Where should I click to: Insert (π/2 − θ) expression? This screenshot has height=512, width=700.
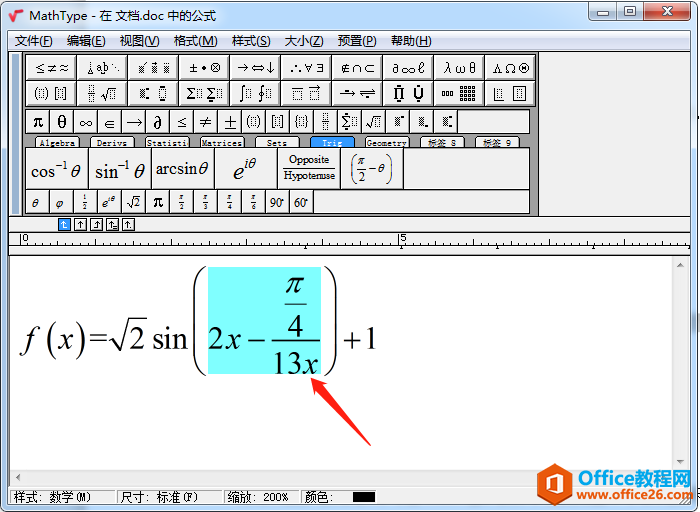pos(372,169)
